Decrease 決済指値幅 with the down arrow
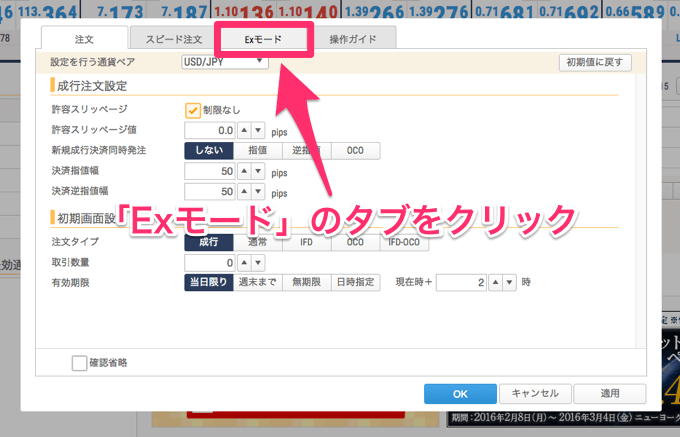The width and height of the screenshot is (680, 437). pos(258,171)
